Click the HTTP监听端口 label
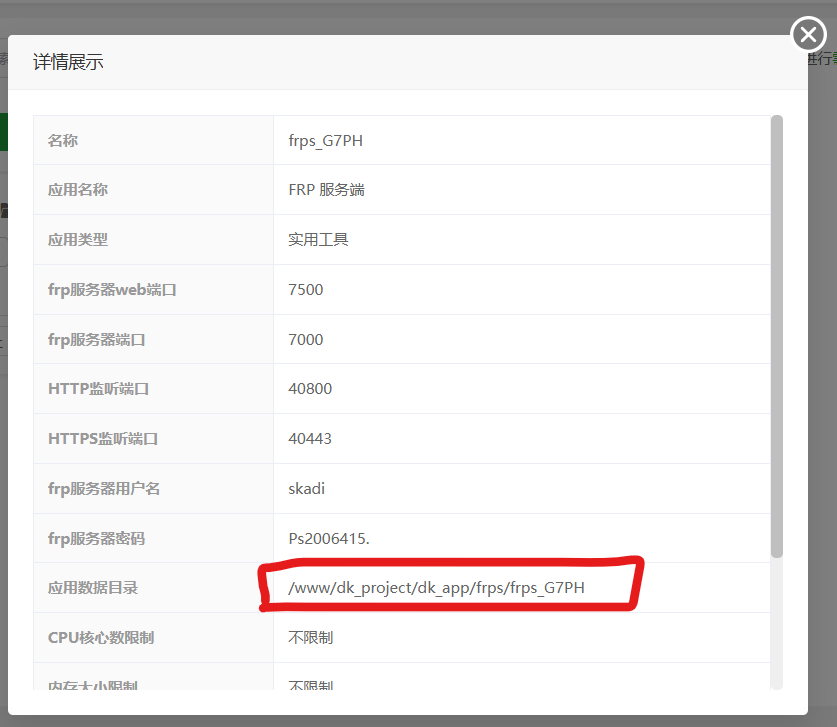This screenshot has width=837, height=727. pyautogui.click(x=98, y=389)
